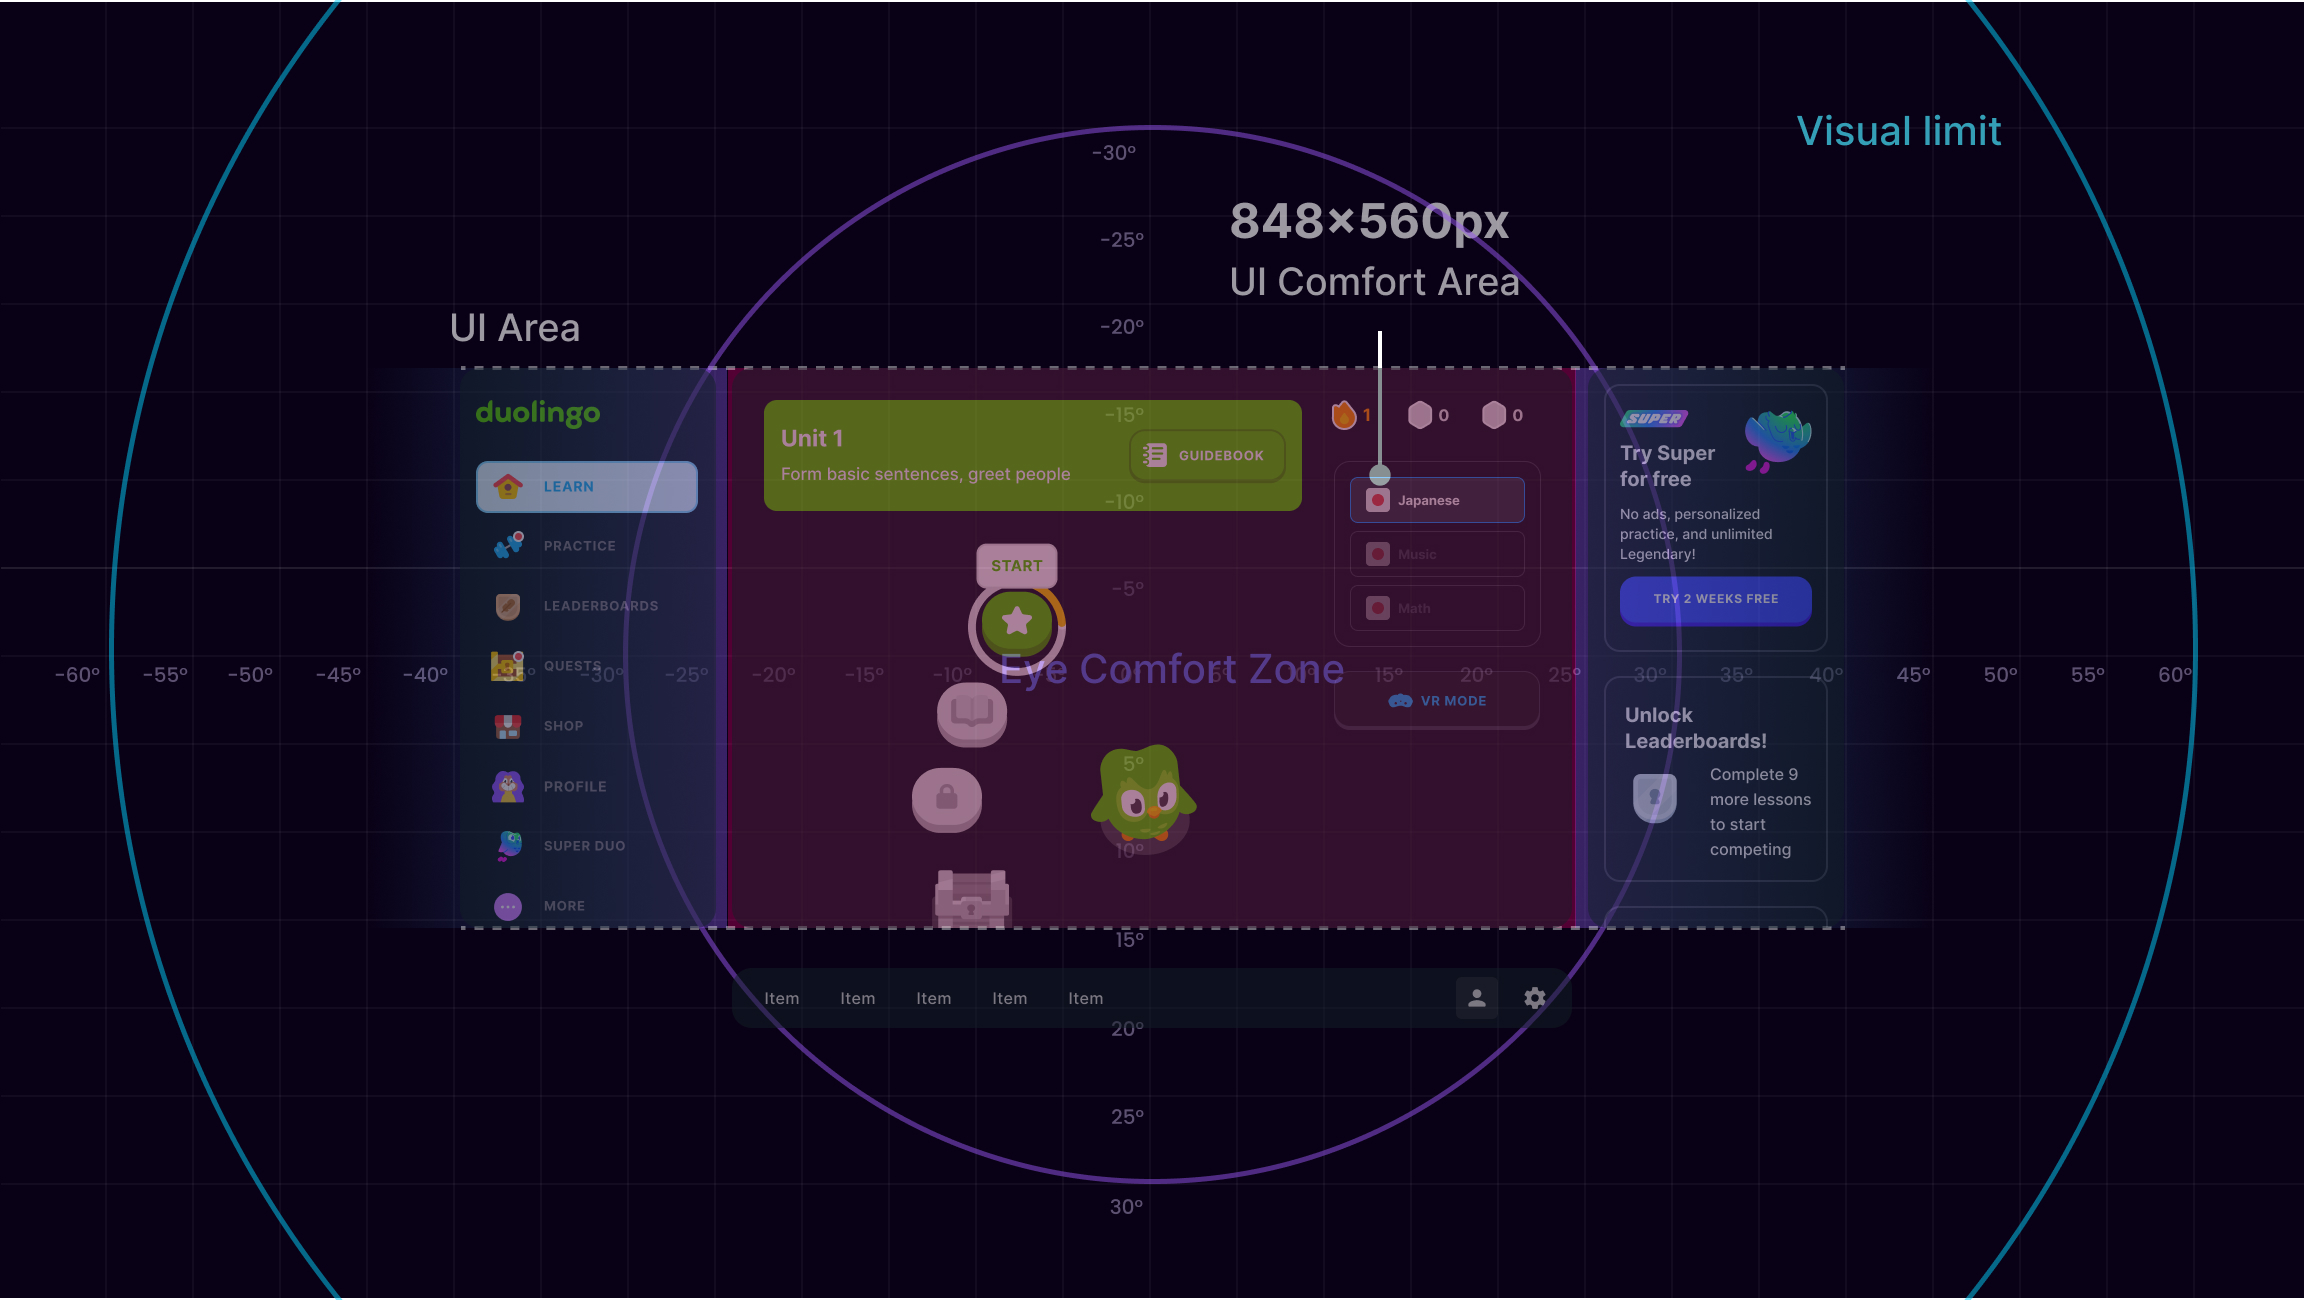Select the Math course option
Screen dimensions: 2305x1300
click(x=1437, y=608)
